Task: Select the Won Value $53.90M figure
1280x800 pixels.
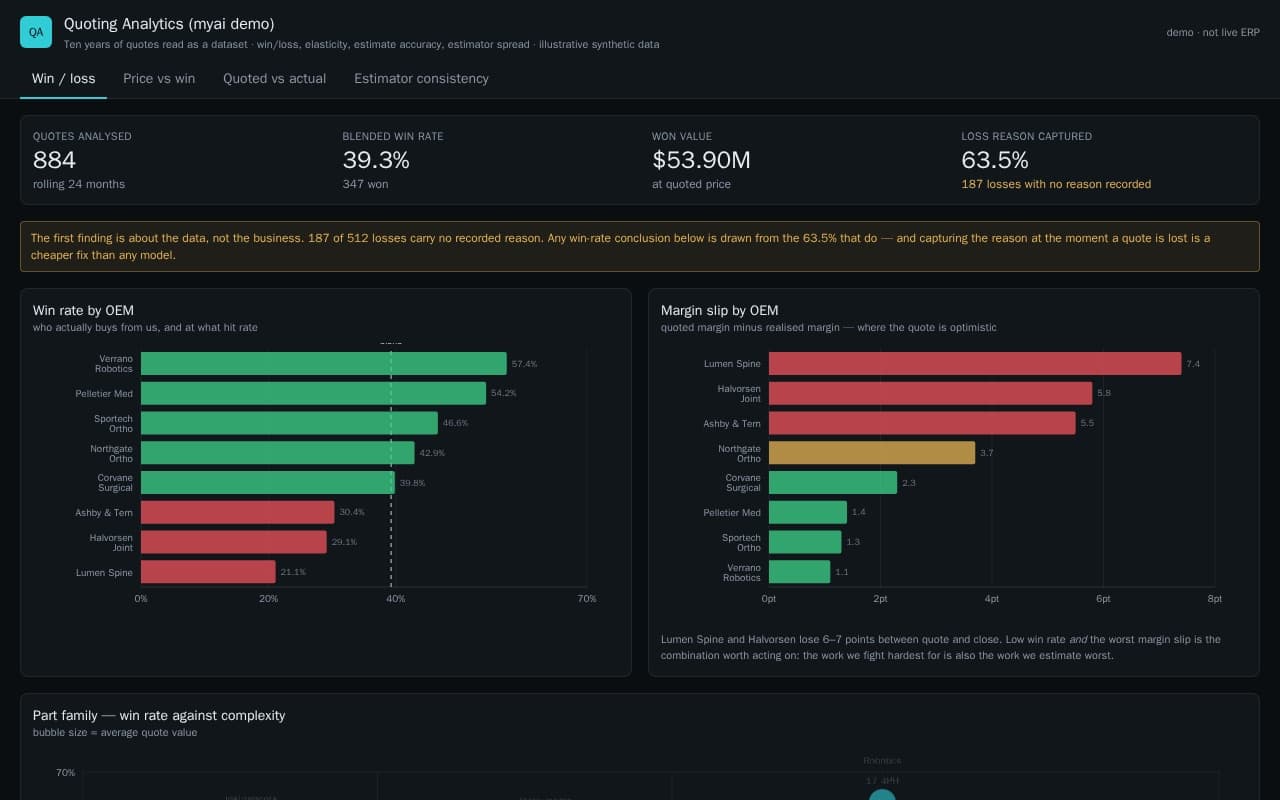Action: pyautogui.click(x=701, y=160)
